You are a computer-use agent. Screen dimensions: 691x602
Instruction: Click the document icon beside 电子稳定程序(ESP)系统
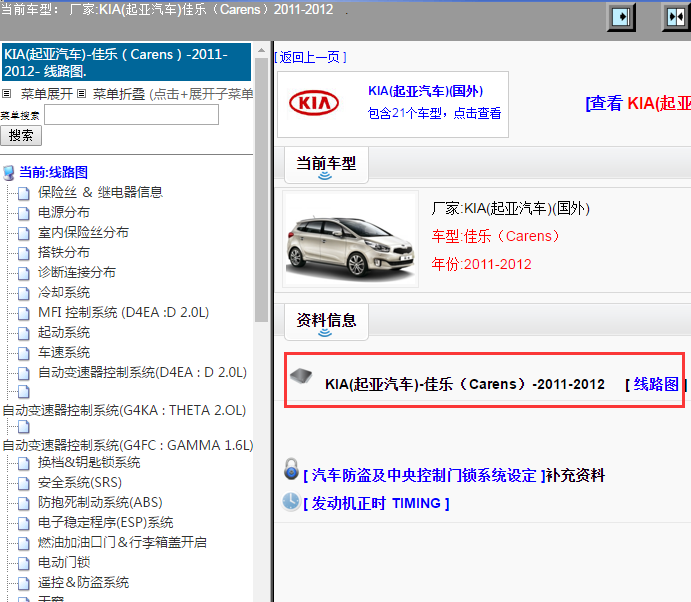pos(24,523)
